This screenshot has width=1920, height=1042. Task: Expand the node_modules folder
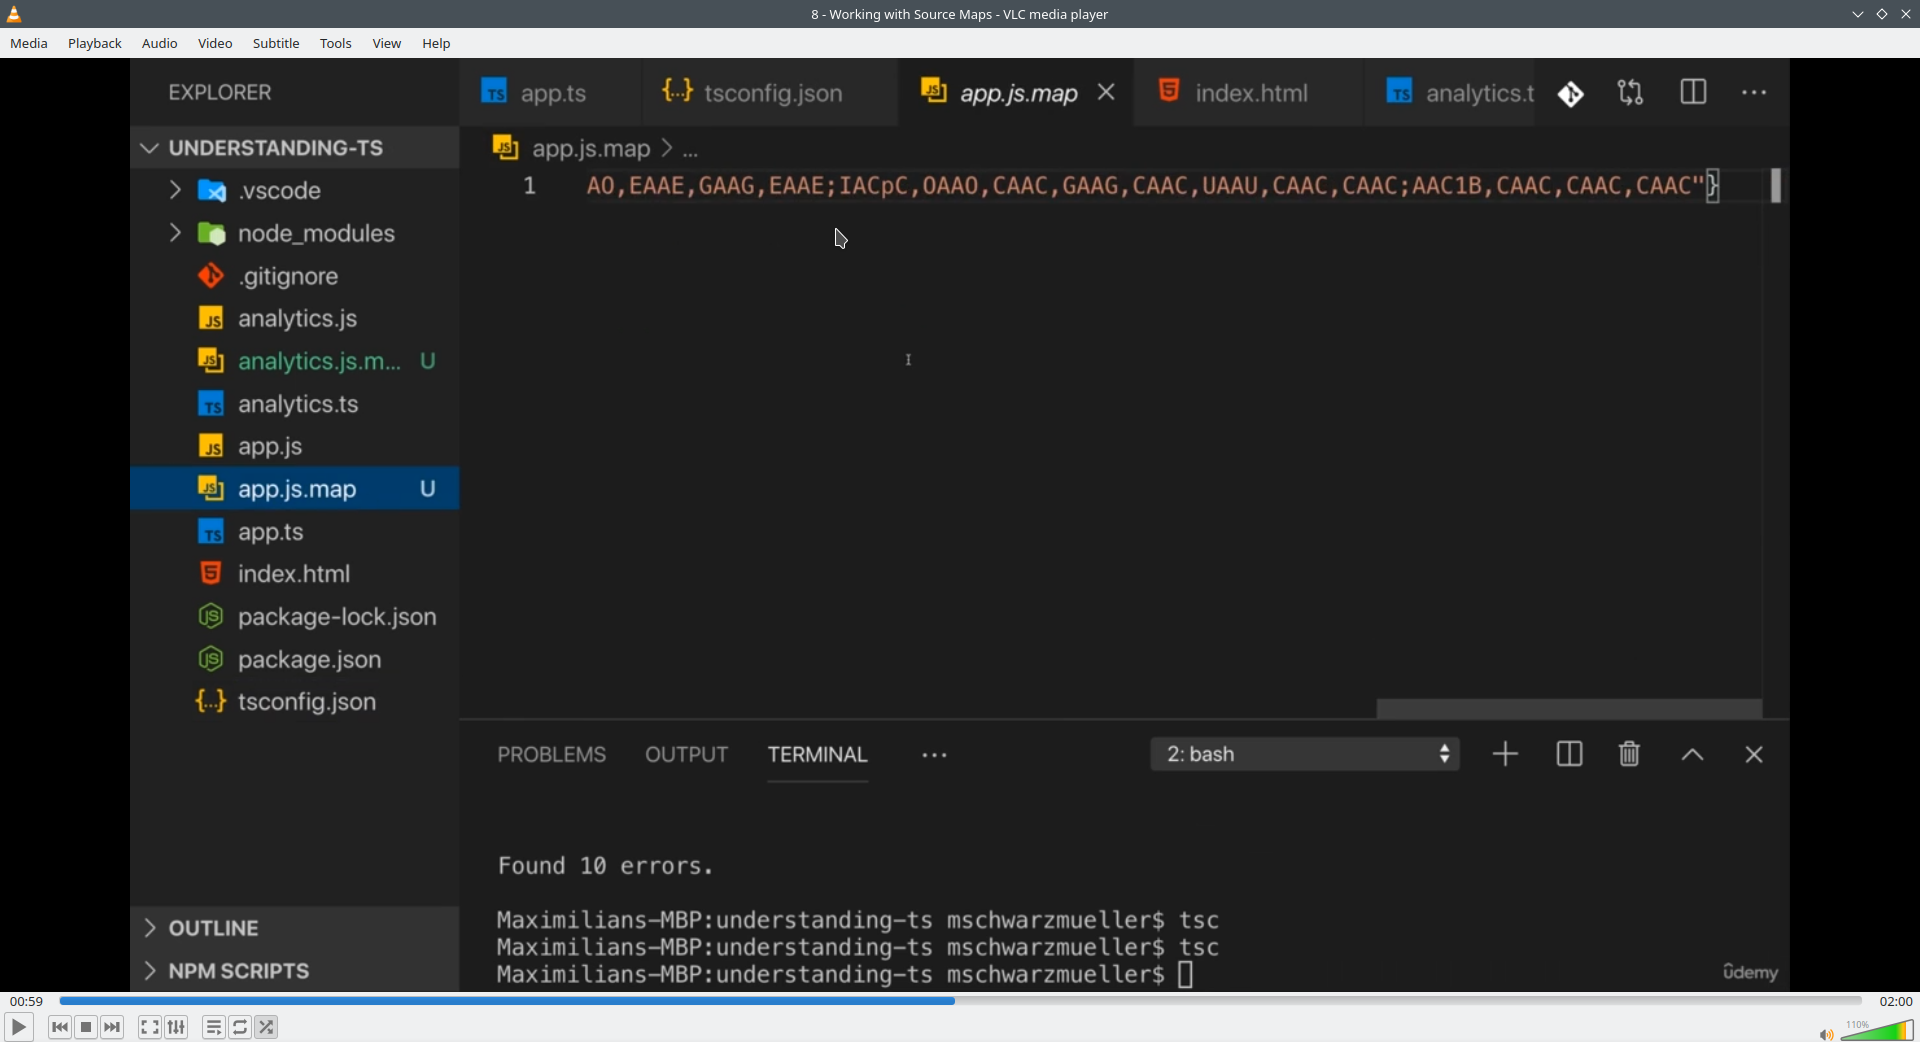click(295, 233)
